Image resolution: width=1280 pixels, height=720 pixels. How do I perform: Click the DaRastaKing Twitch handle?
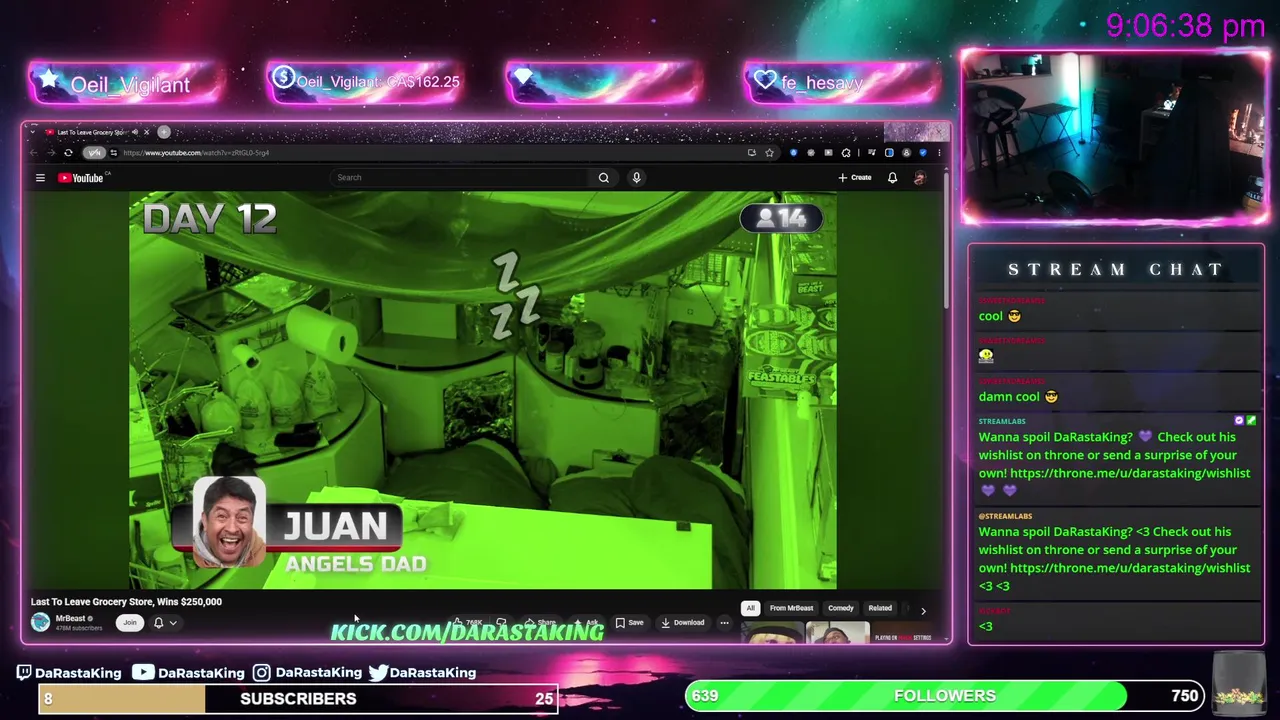tap(69, 672)
